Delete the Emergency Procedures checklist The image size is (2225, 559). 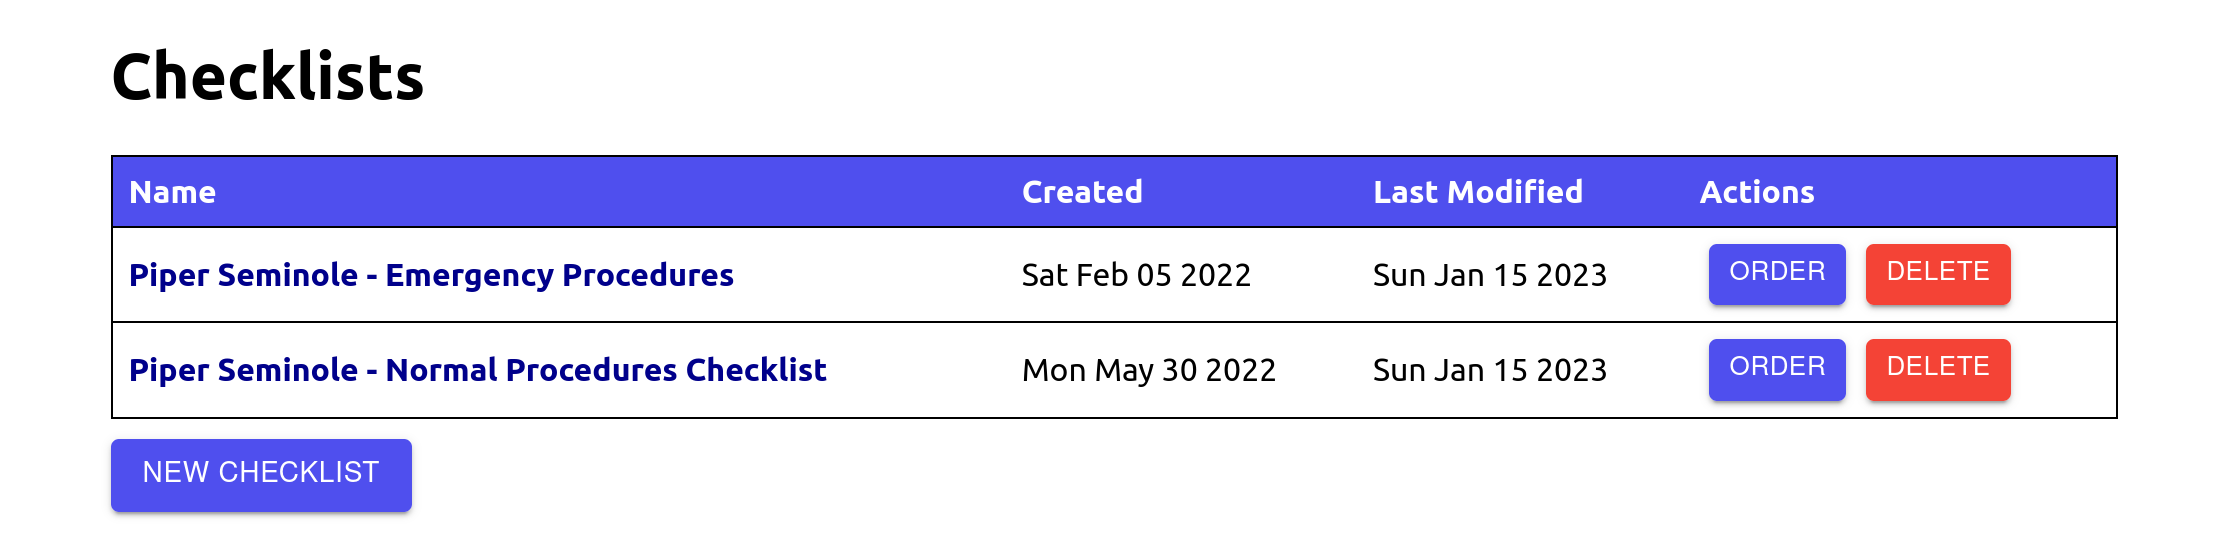tap(1937, 273)
